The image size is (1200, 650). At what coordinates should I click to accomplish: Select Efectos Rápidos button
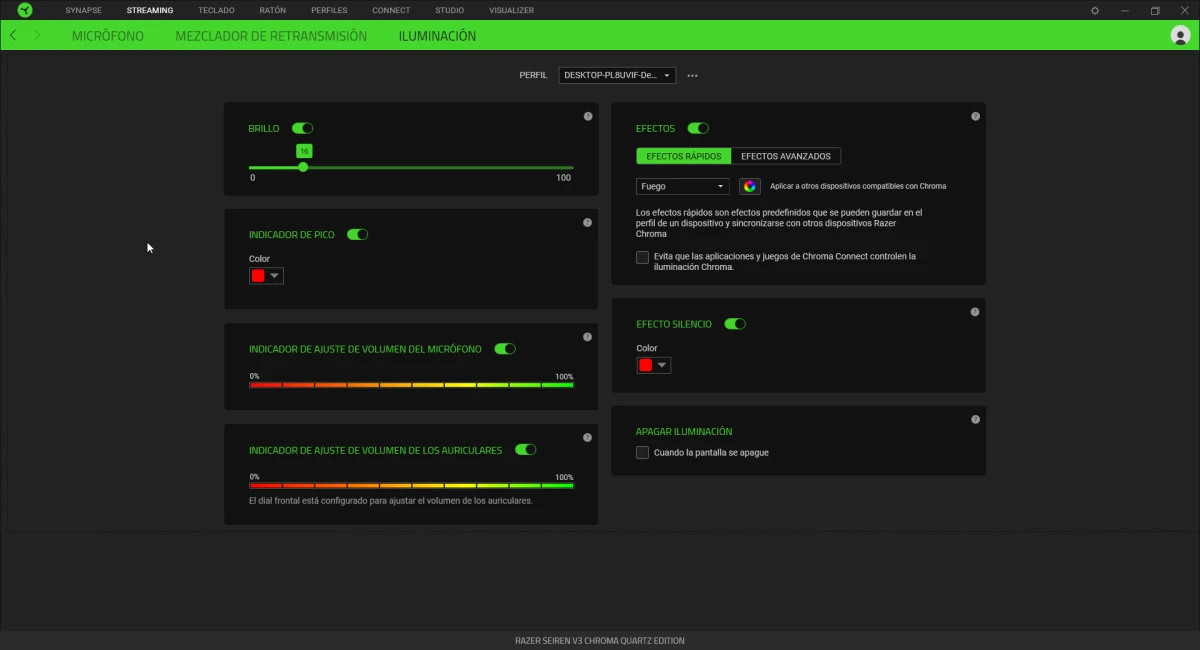point(683,156)
